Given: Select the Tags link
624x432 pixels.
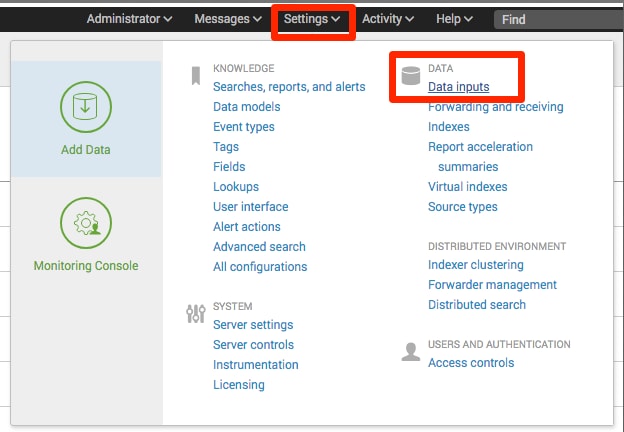Looking at the screenshot, I should tap(226, 147).
